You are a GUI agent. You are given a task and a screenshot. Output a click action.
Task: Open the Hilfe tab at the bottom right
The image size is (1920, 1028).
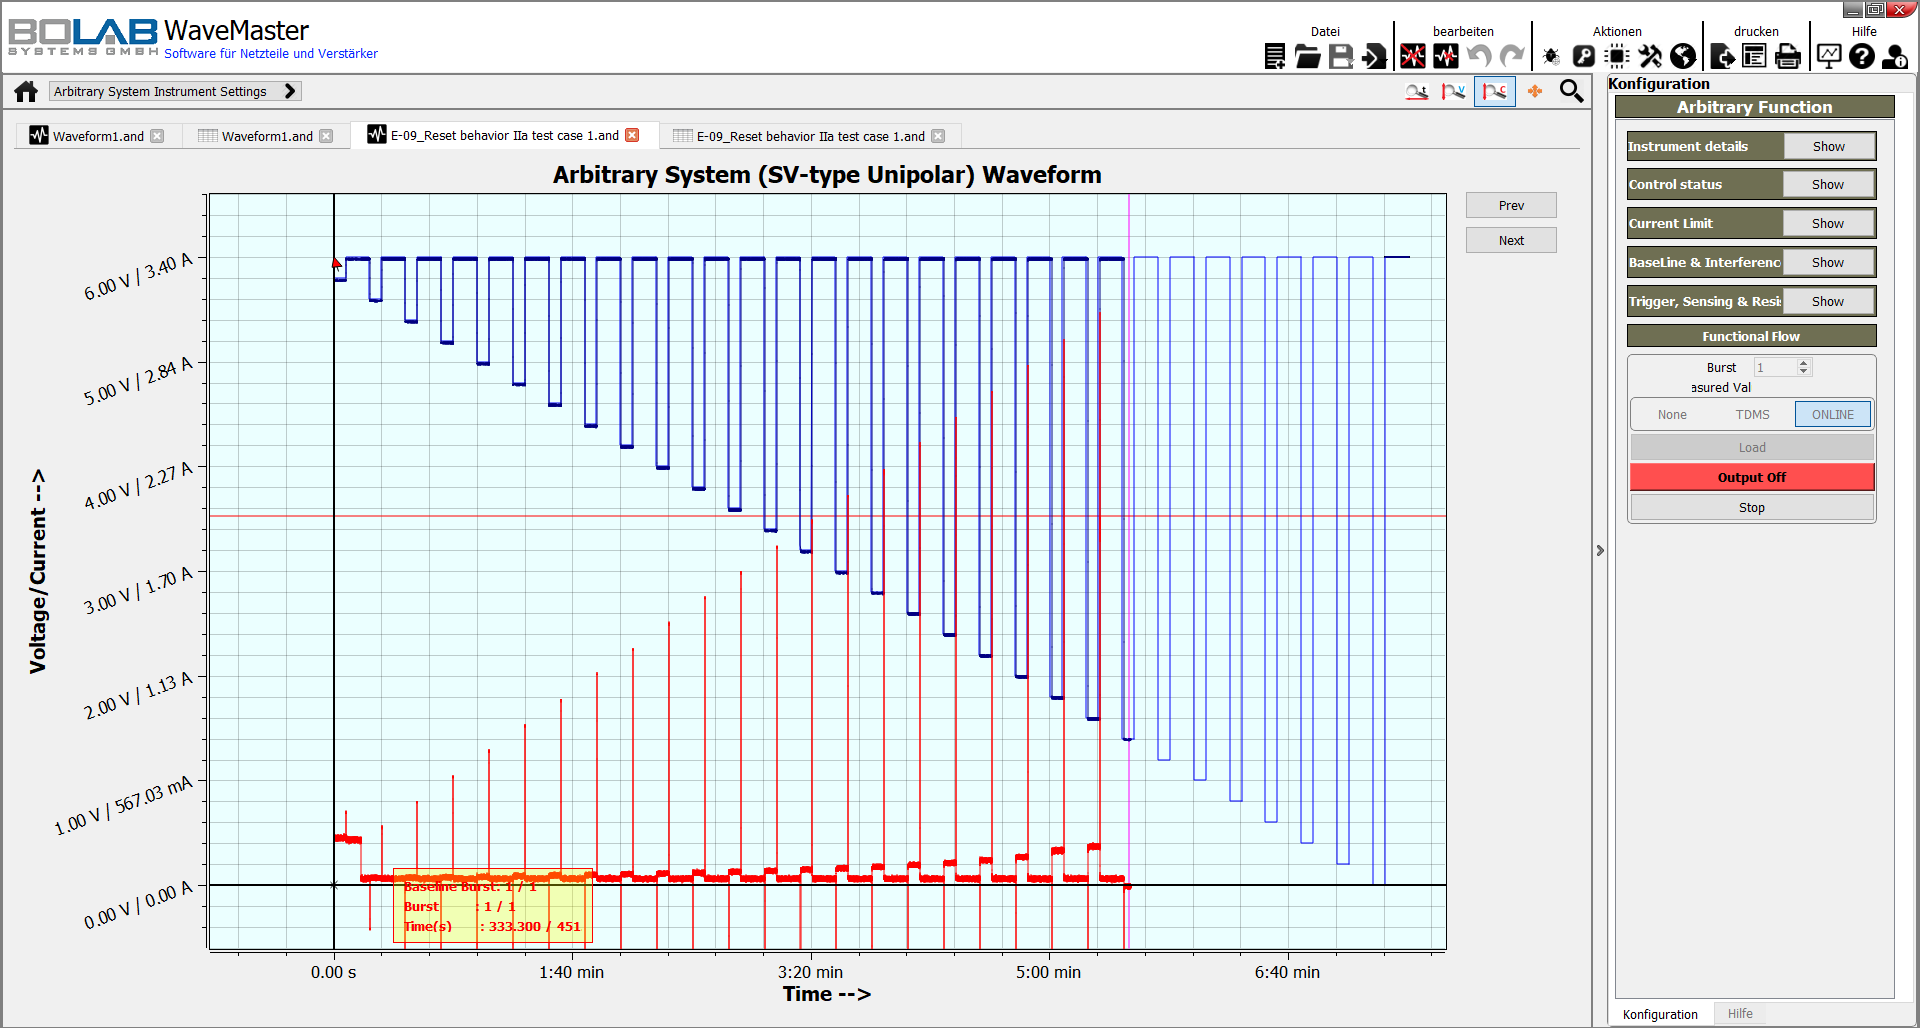click(x=1740, y=1014)
